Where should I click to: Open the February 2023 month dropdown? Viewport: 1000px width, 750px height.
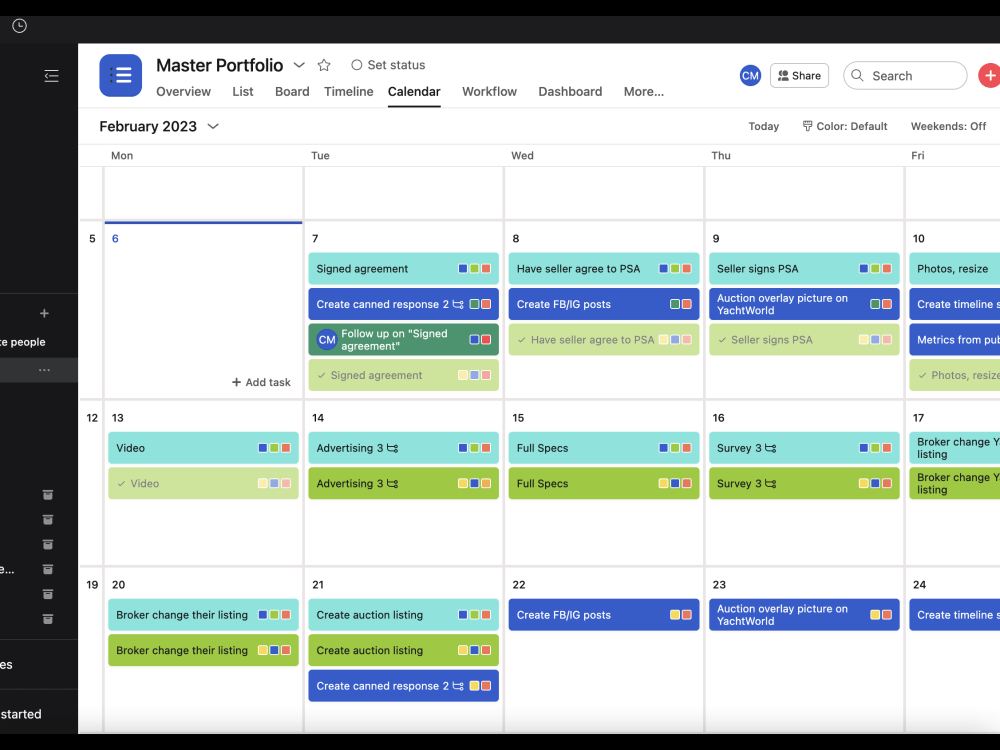[x=212, y=126]
